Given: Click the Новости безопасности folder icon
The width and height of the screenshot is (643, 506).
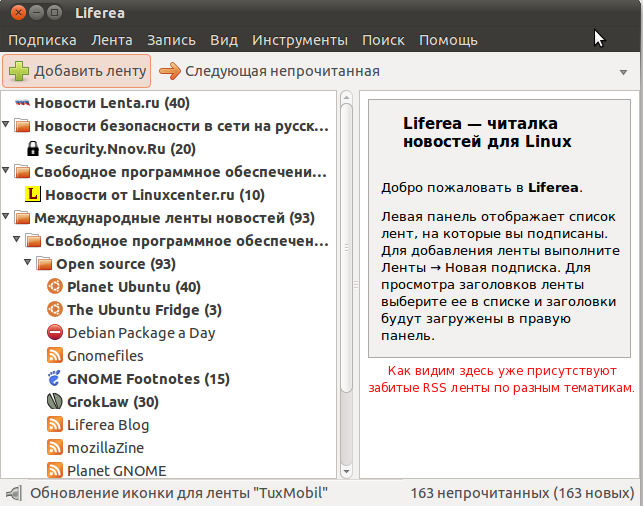Looking at the screenshot, I should pos(22,126).
